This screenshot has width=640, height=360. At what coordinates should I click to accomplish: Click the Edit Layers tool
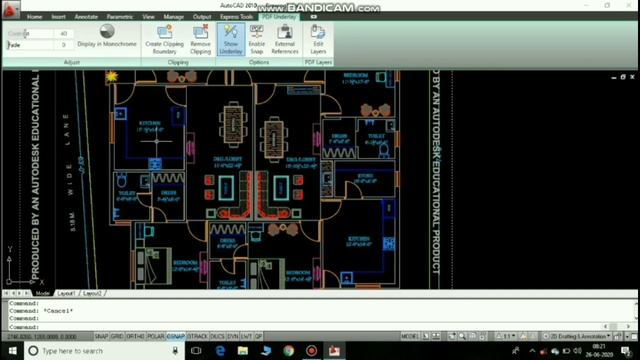pyautogui.click(x=318, y=39)
